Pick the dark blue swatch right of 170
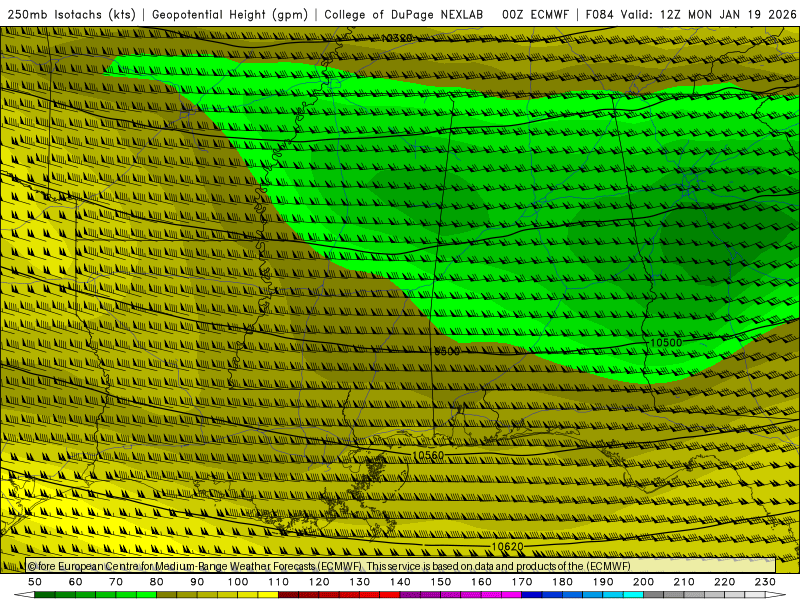800x600 pixels. (532, 595)
